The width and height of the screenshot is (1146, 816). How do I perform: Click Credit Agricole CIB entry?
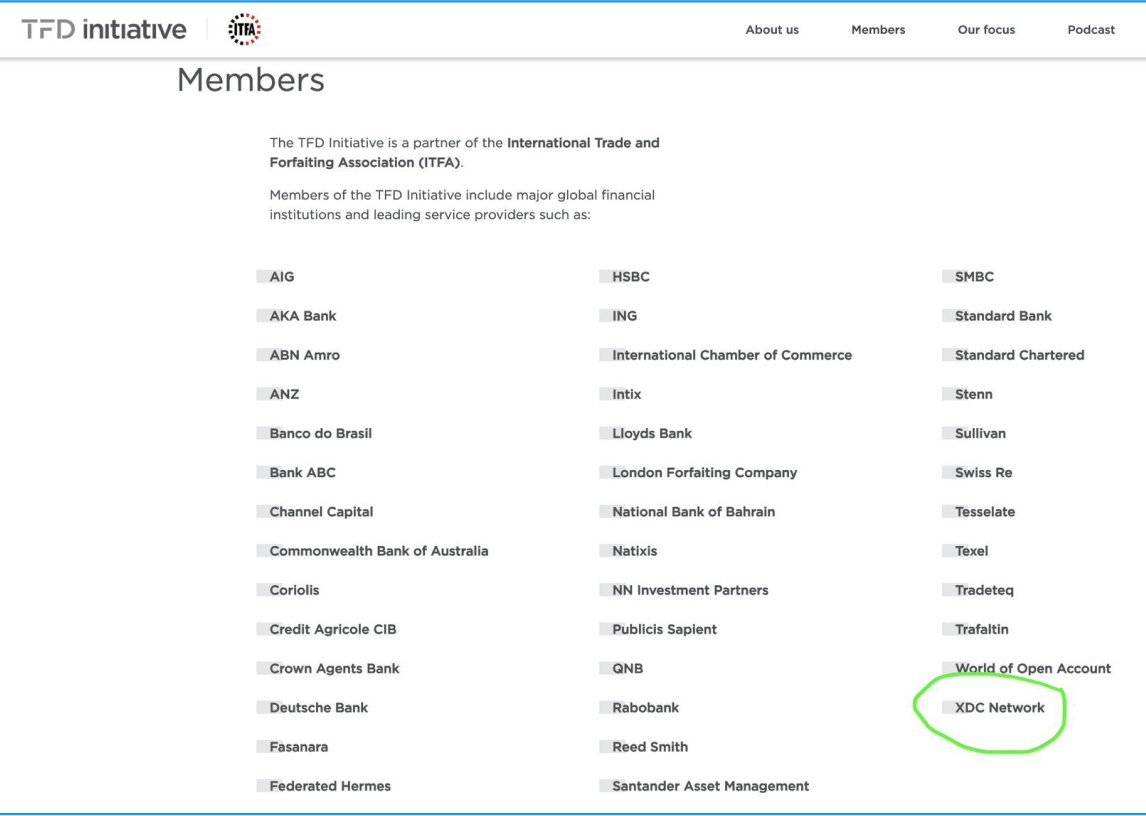pyautogui.click(x=333, y=629)
